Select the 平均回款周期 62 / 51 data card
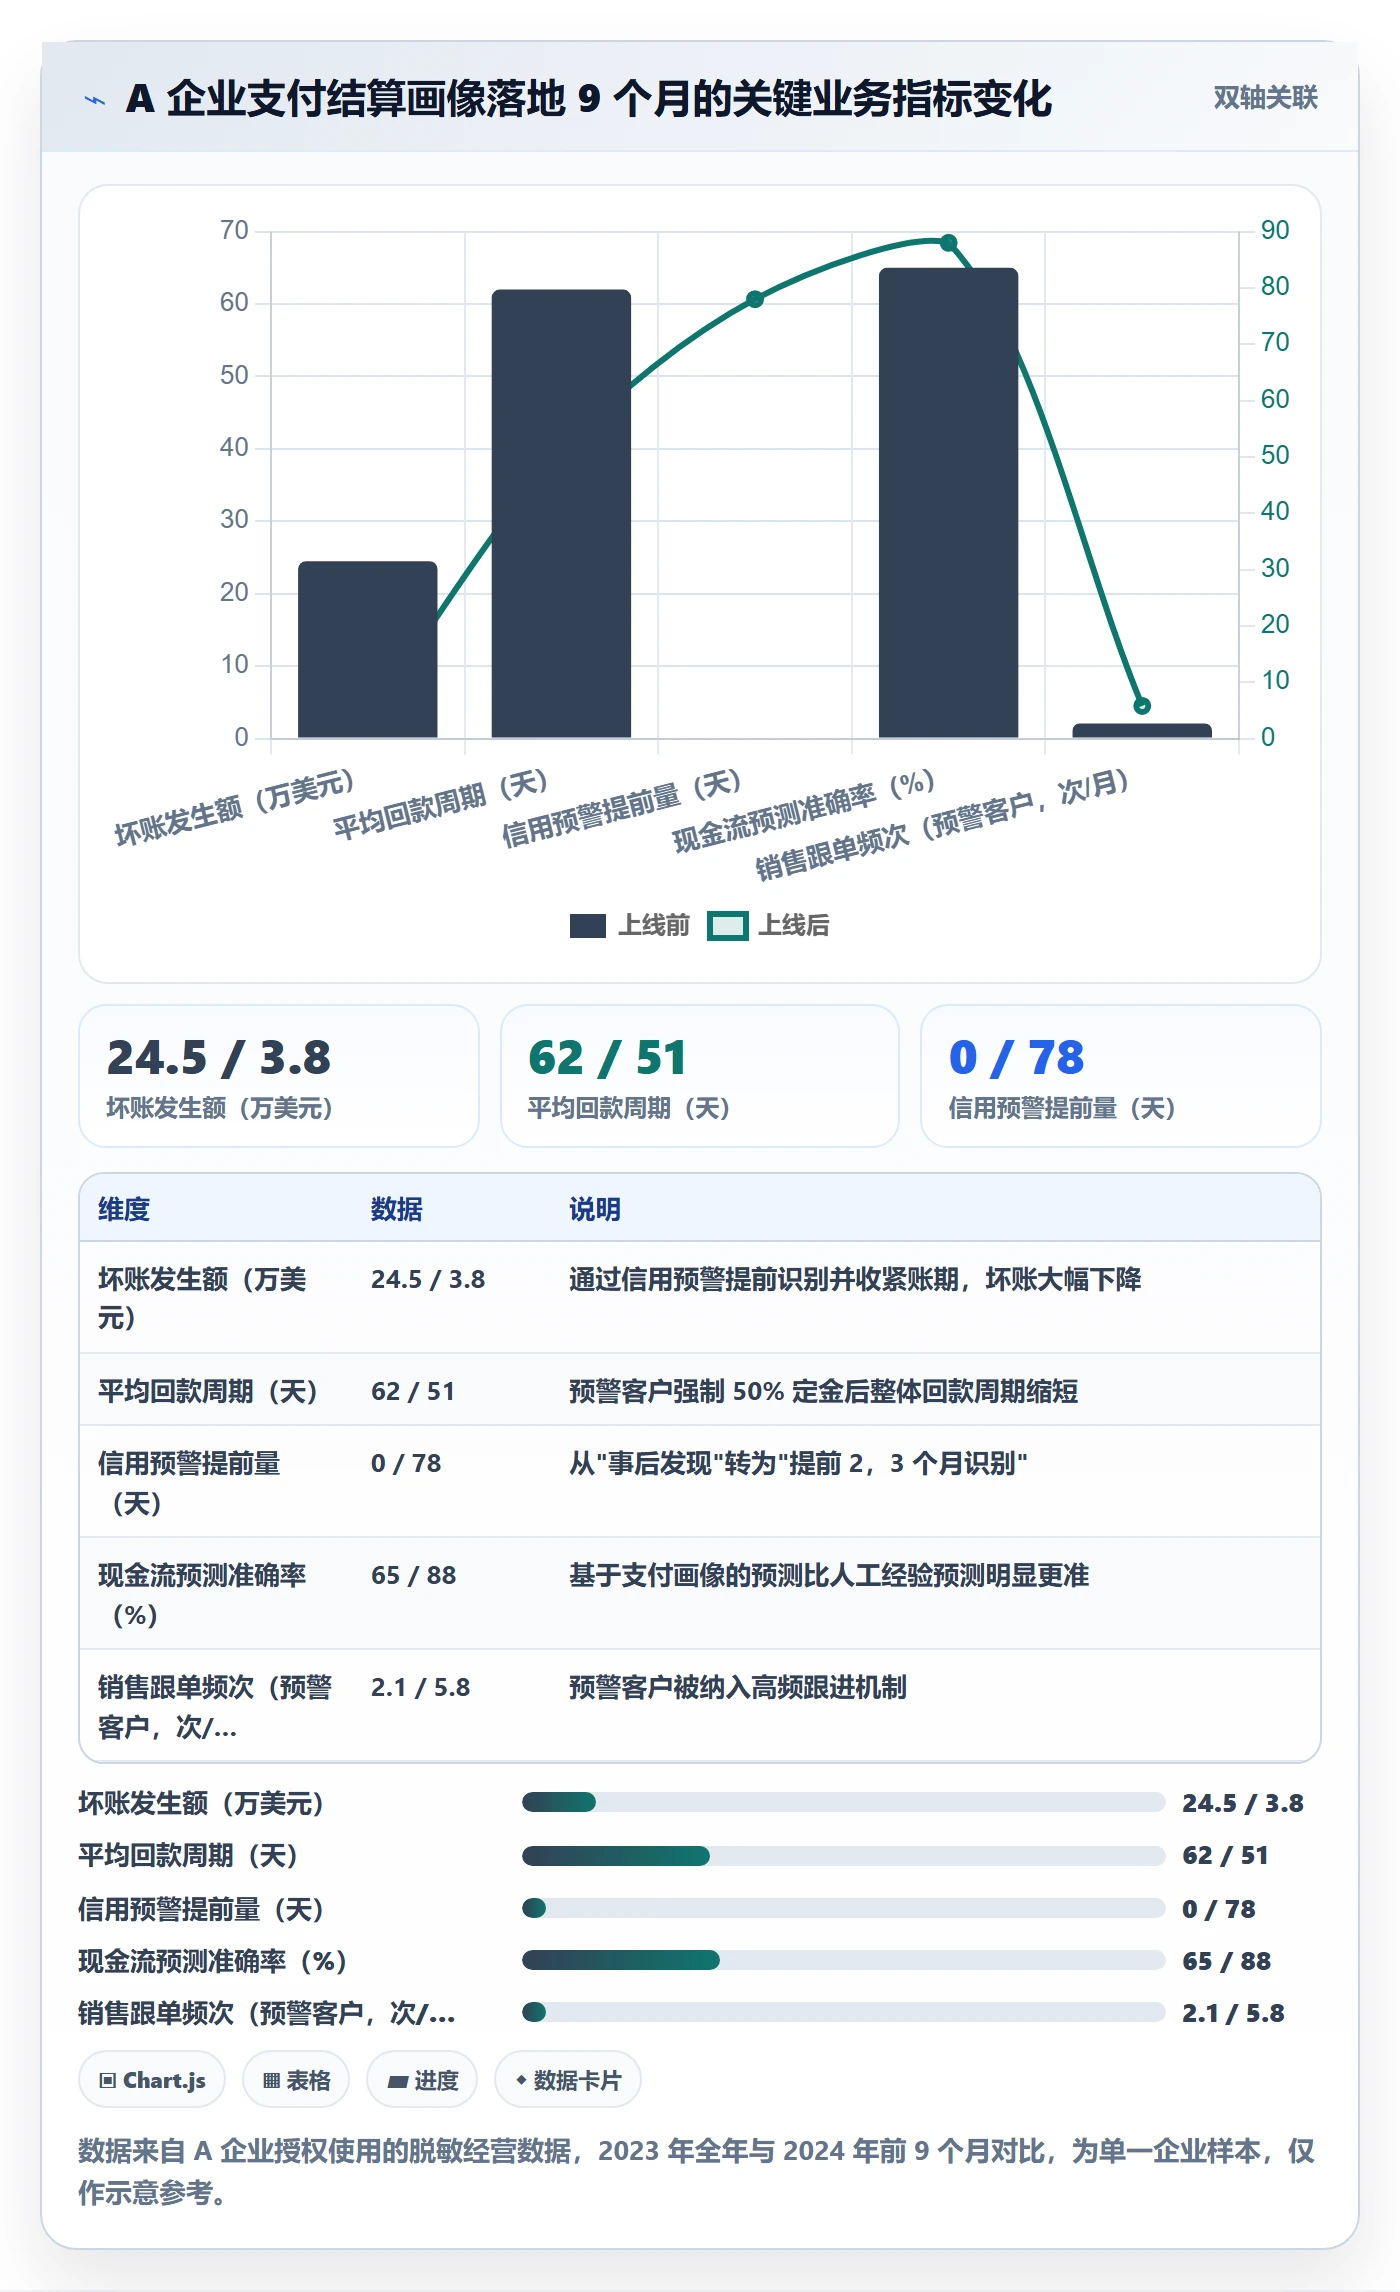 700,1076
